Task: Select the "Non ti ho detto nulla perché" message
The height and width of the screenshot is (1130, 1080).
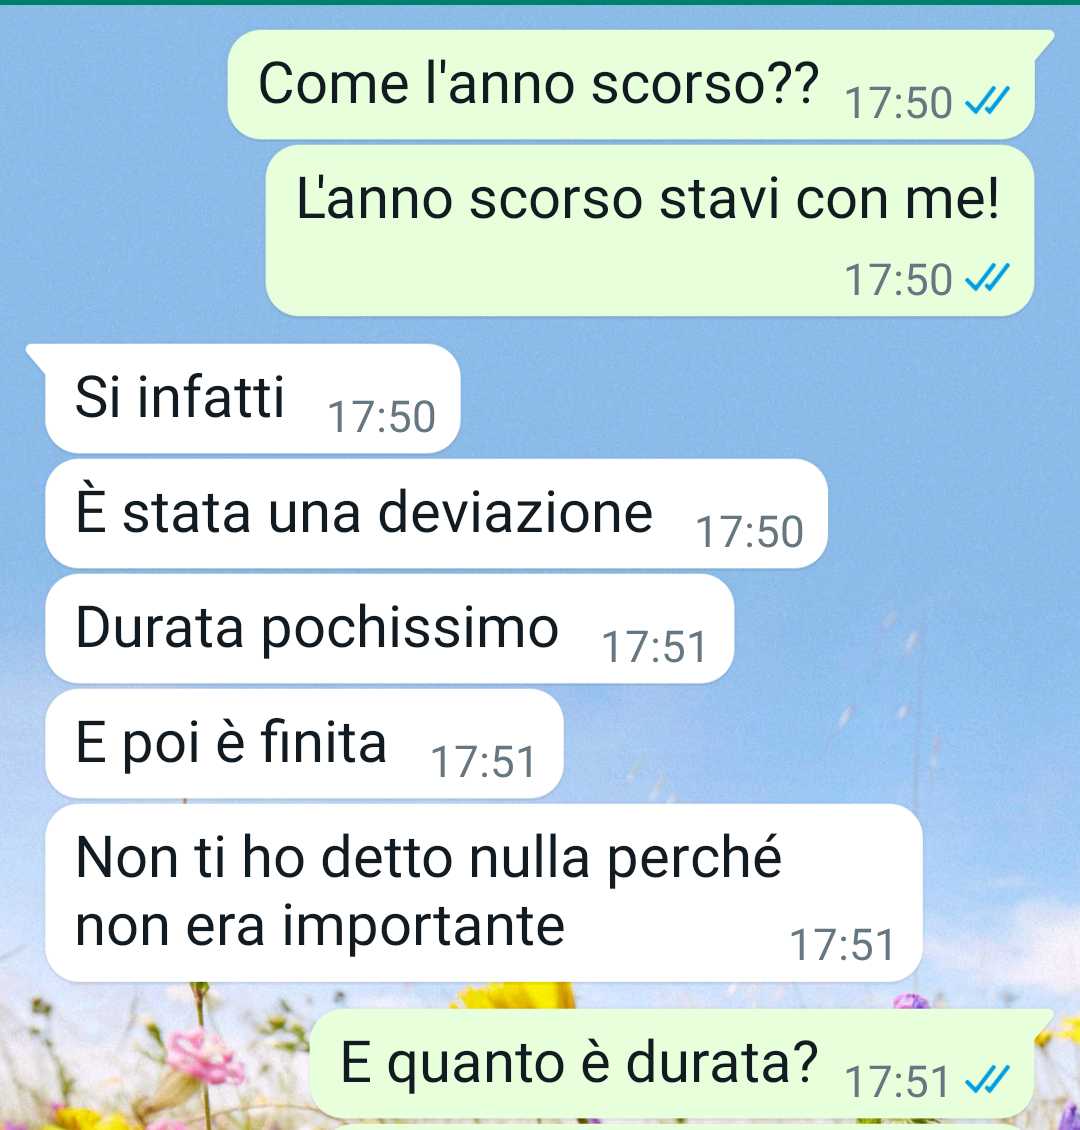Action: click(483, 893)
